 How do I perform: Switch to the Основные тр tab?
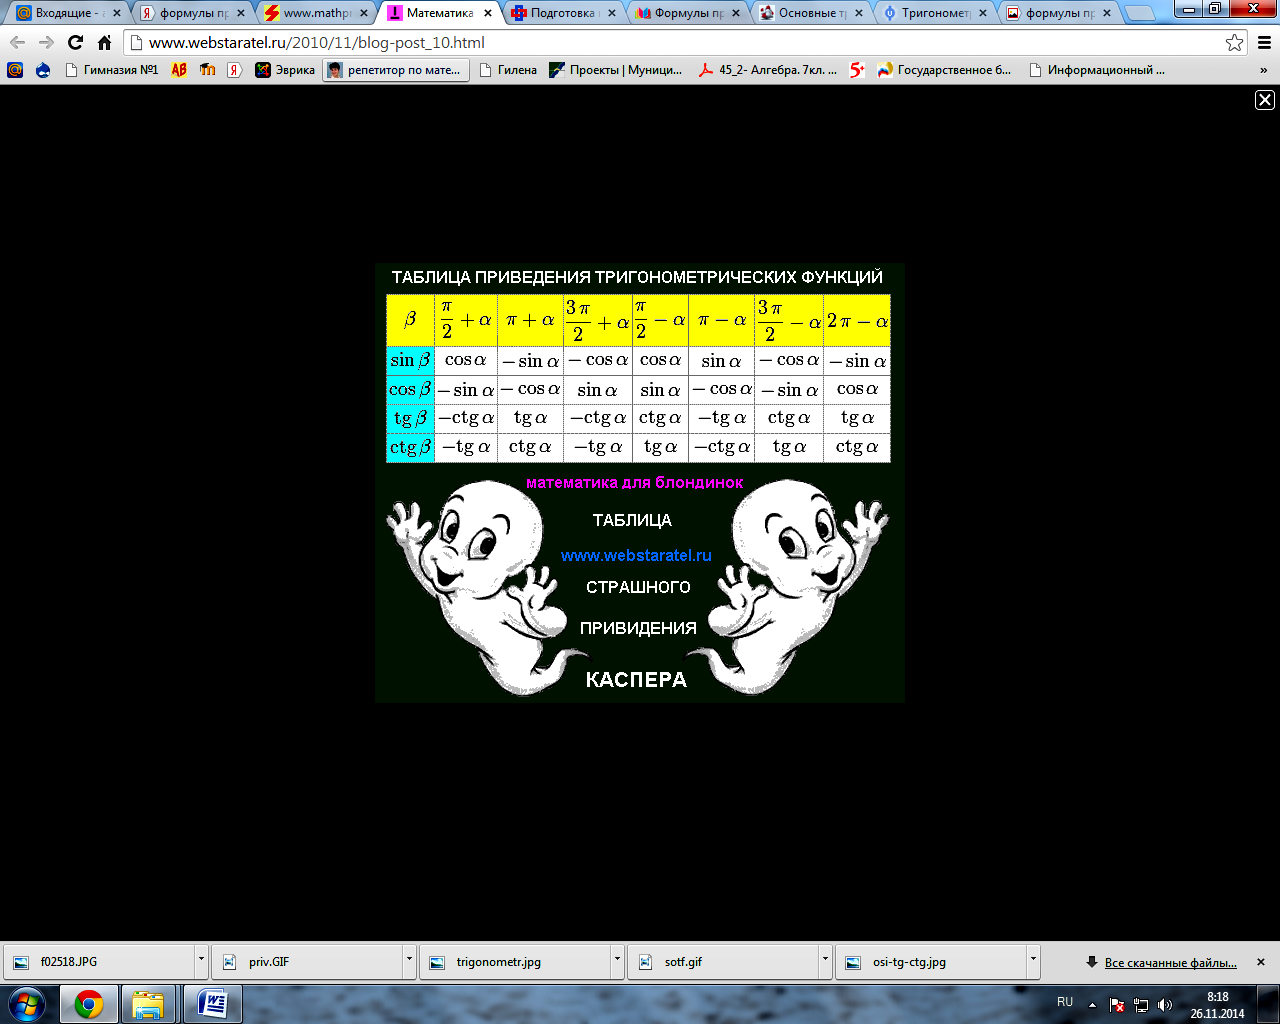pyautogui.click(x=810, y=13)
